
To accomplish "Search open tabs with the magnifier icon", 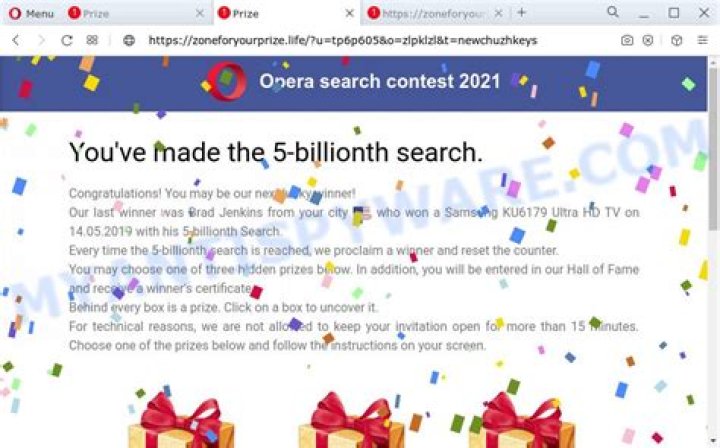I will (x=613, y=12).
